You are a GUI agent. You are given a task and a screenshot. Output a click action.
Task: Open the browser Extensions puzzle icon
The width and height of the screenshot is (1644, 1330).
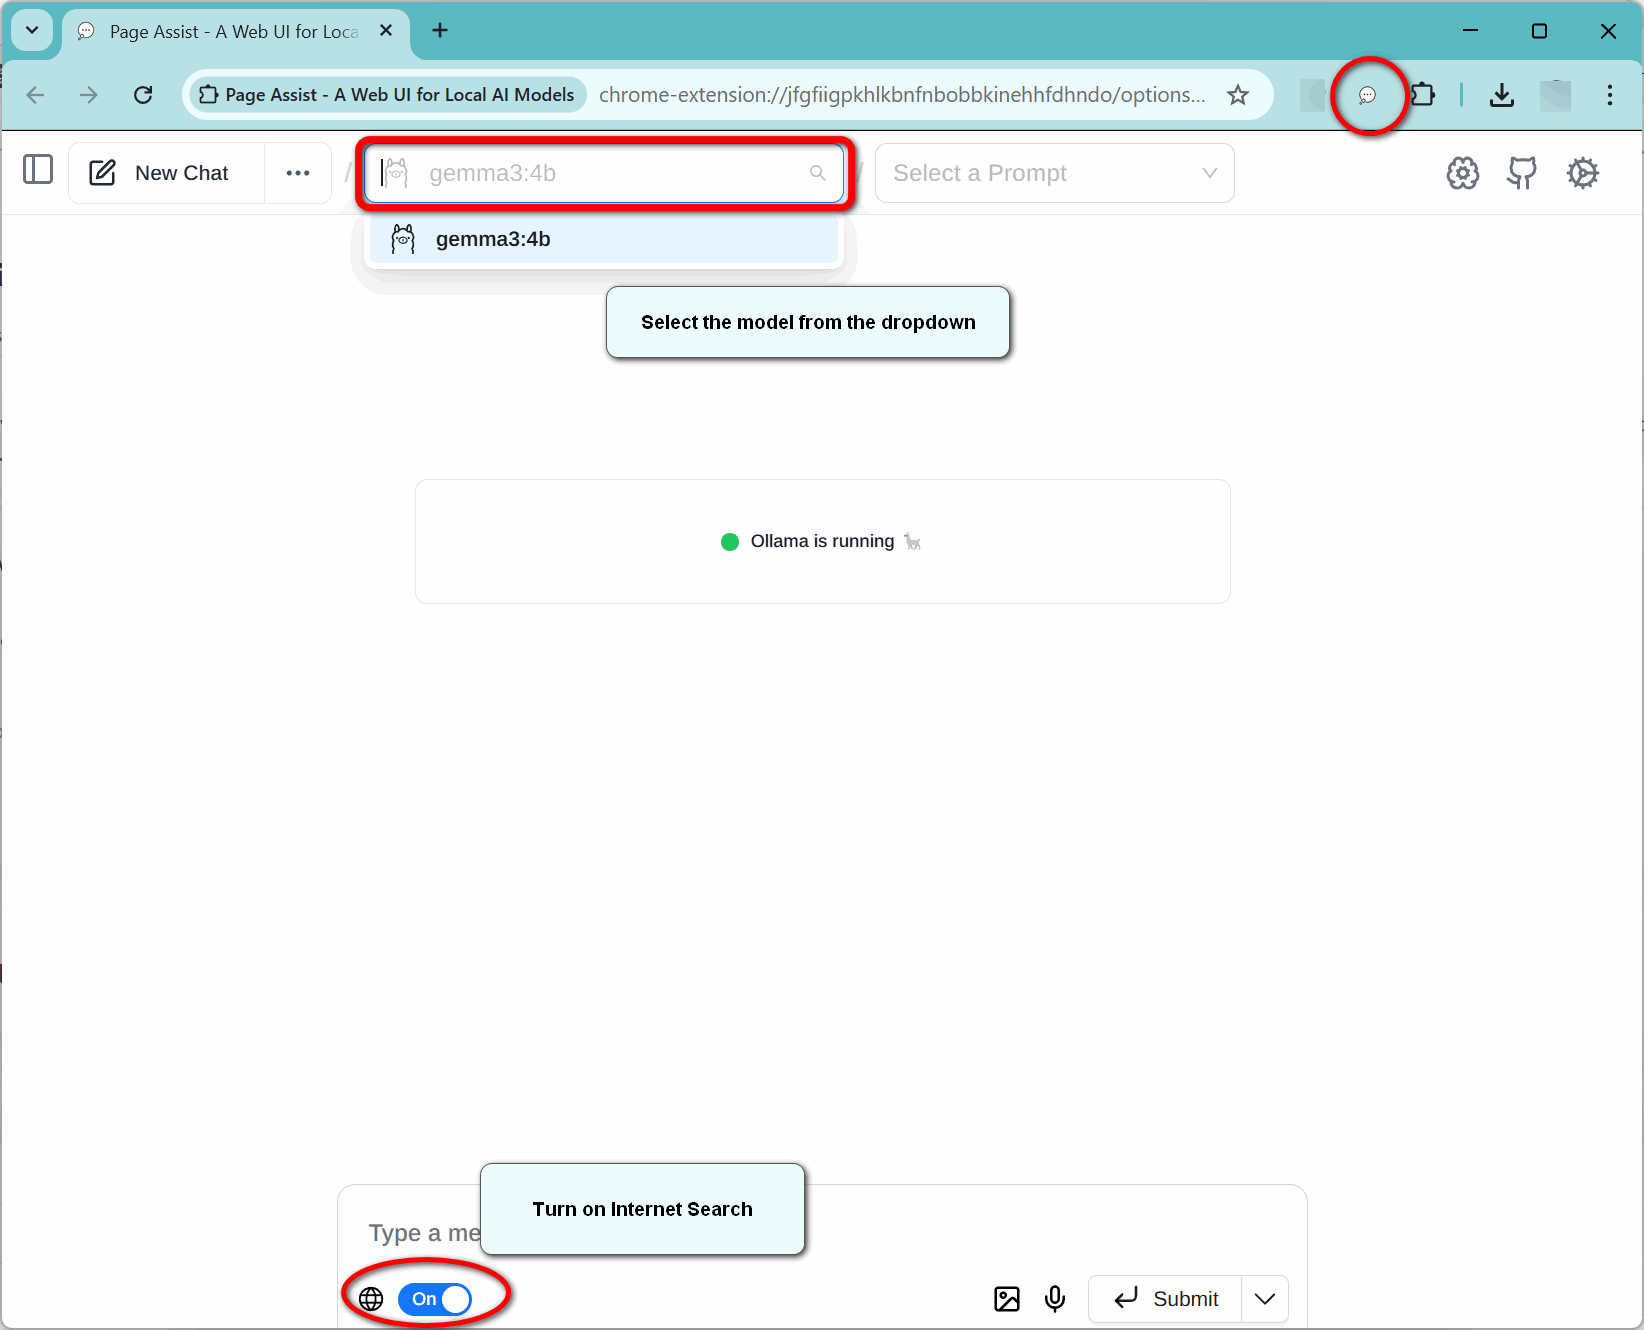coord(1422,95)
